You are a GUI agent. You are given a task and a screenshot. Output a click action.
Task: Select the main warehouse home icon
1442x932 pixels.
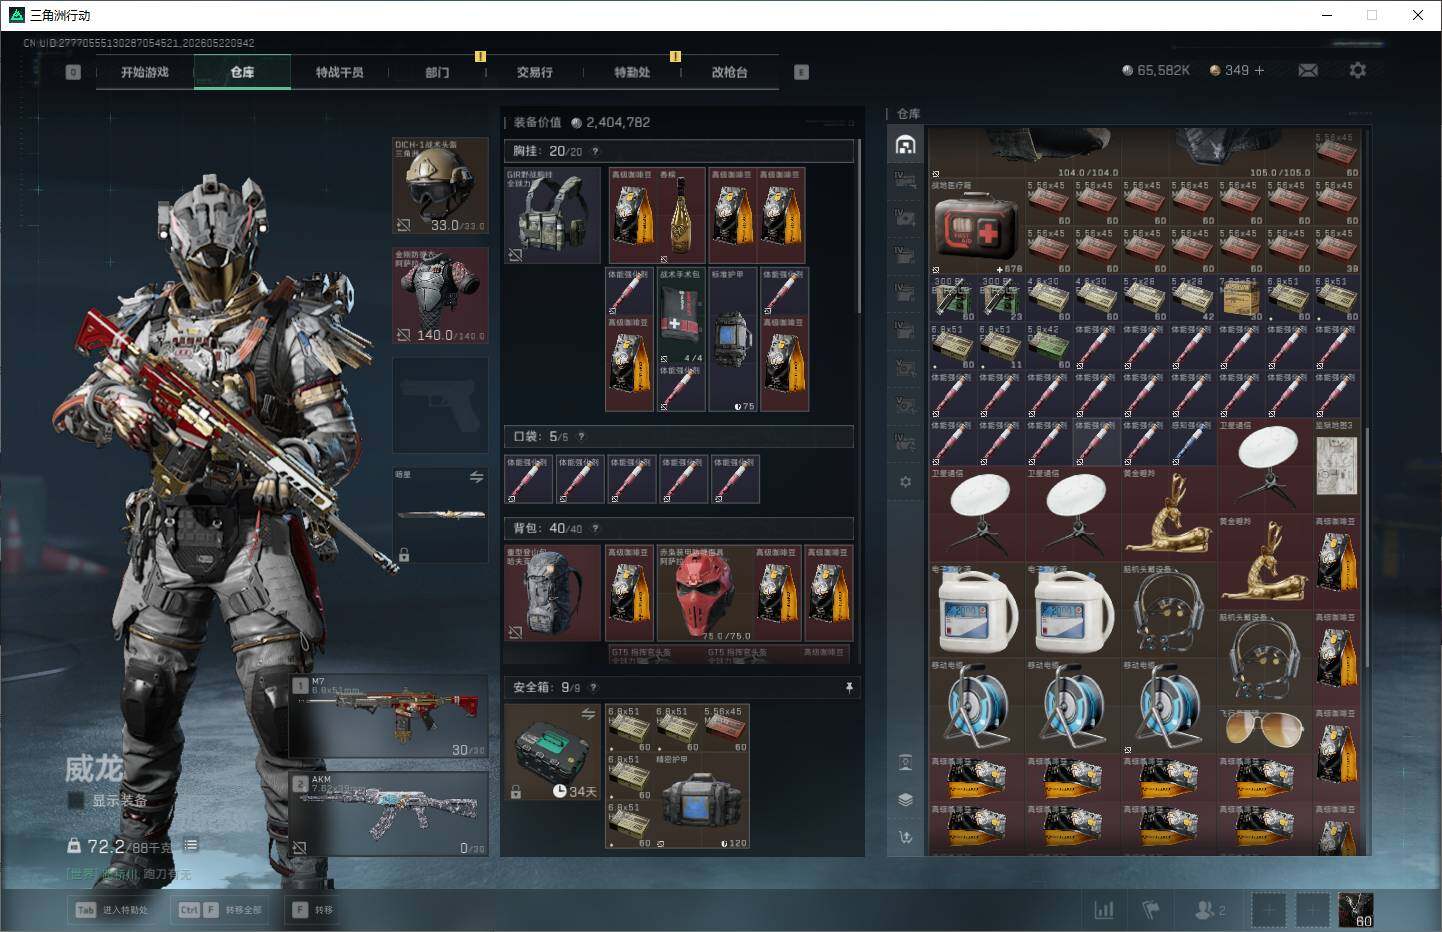click(905, 145)
